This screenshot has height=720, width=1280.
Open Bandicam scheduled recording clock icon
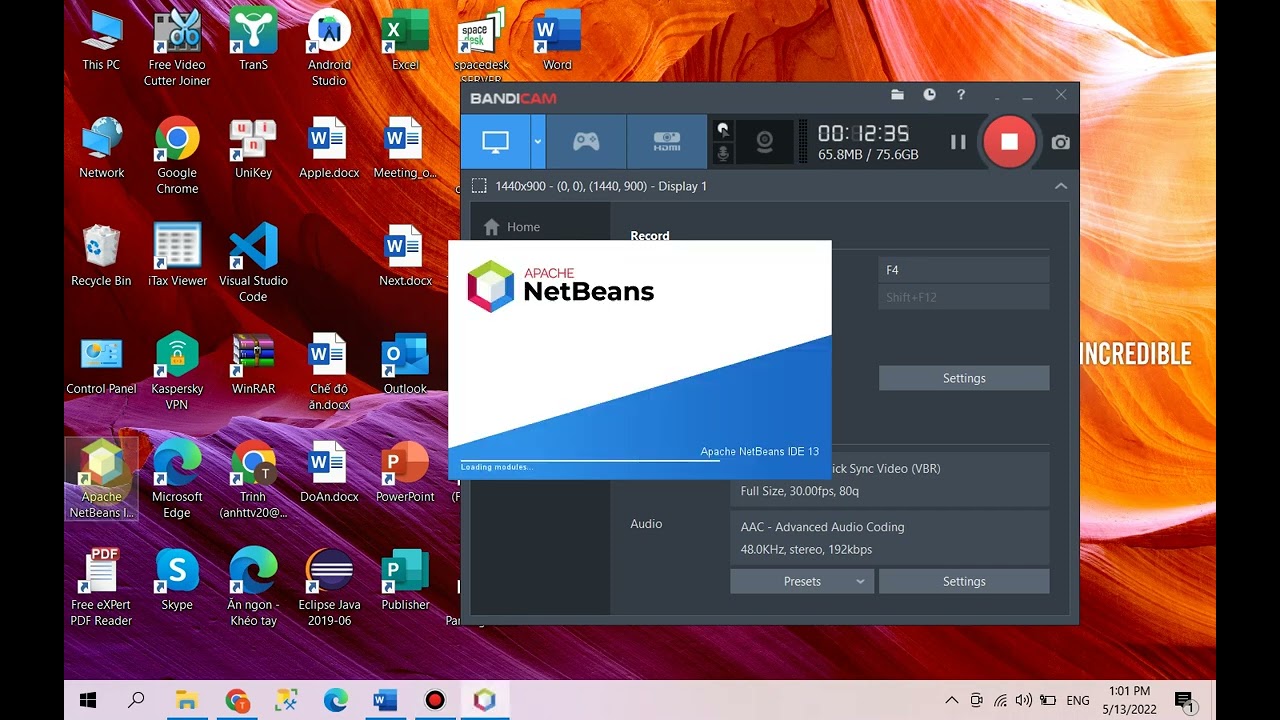pyautogui.click(x=929, y=95)
